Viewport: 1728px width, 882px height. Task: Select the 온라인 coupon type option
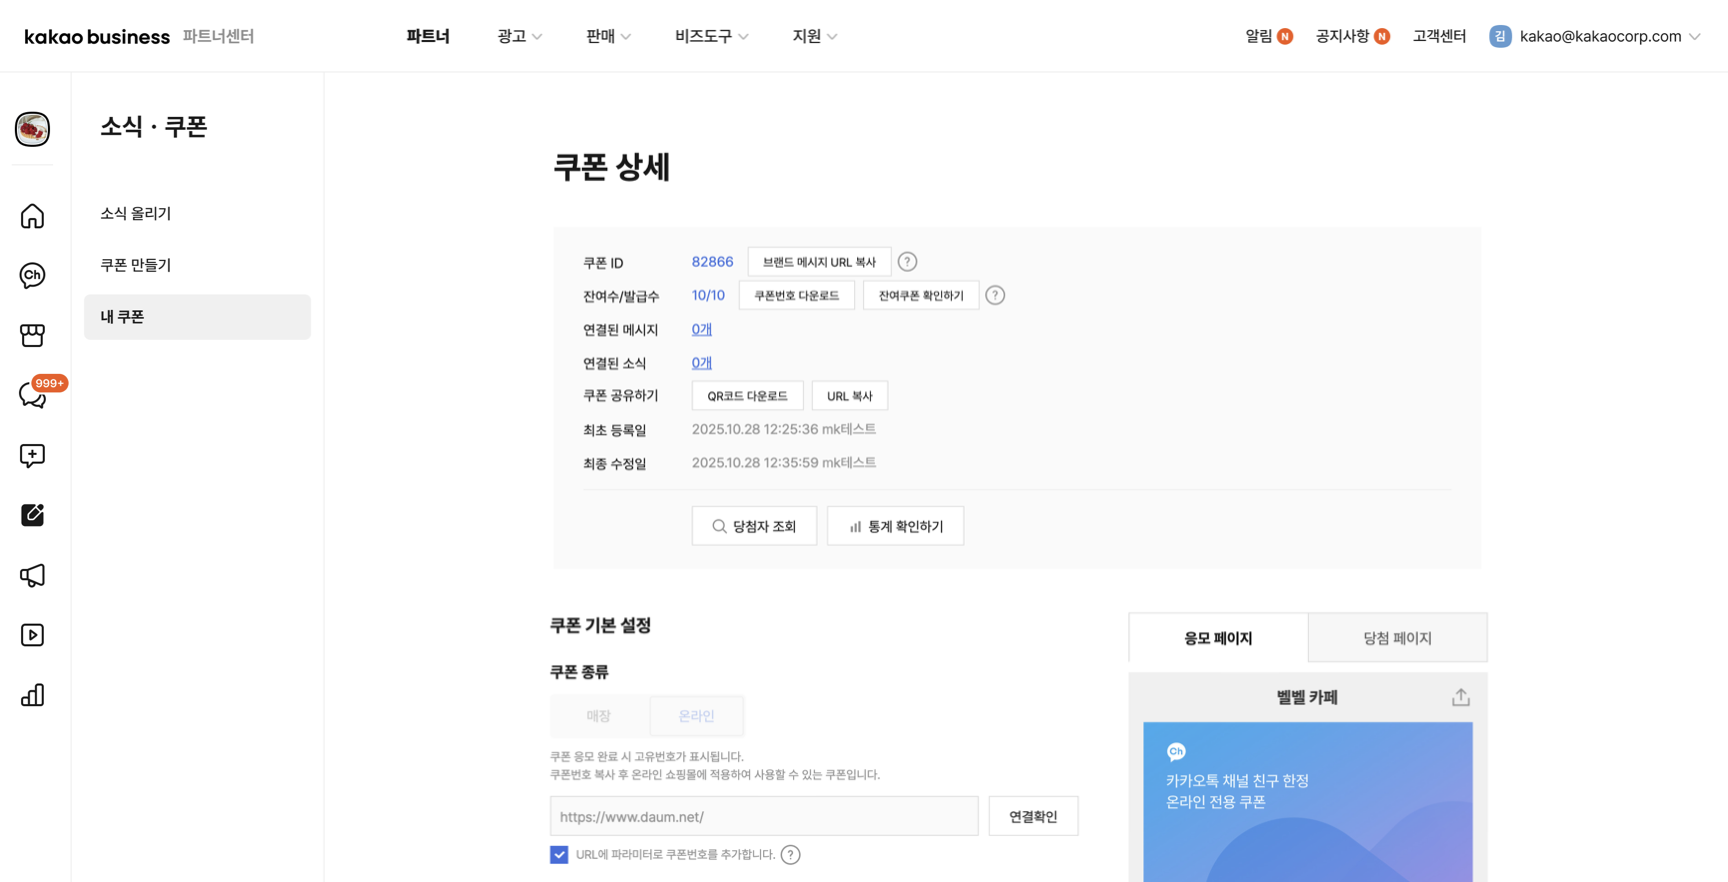tap(696, 716)
